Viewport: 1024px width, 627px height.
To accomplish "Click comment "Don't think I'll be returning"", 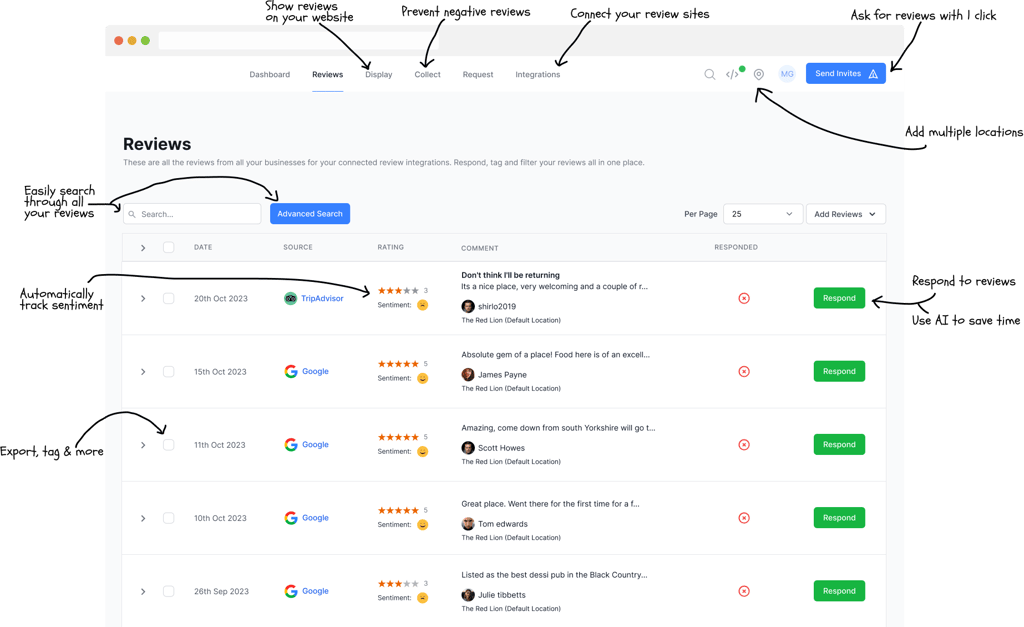I will [511, 275].
